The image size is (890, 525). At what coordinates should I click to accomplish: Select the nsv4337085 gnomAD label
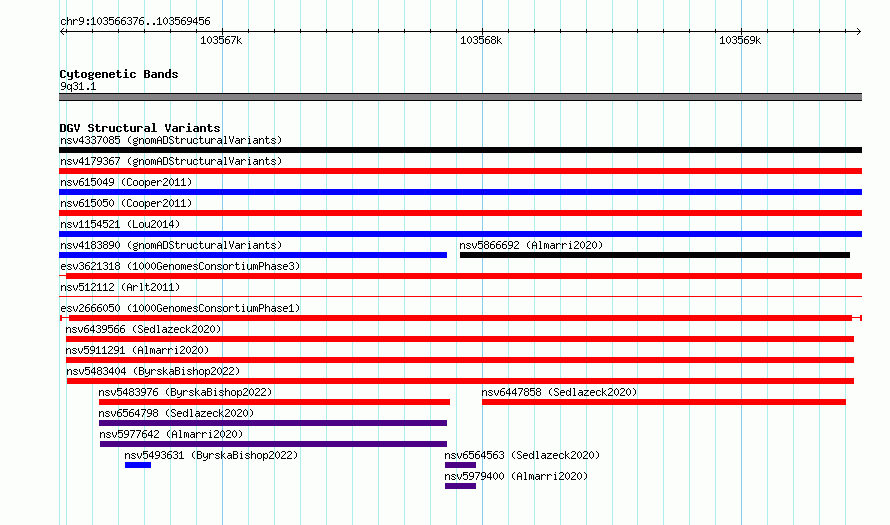click(x=171, y=140)
